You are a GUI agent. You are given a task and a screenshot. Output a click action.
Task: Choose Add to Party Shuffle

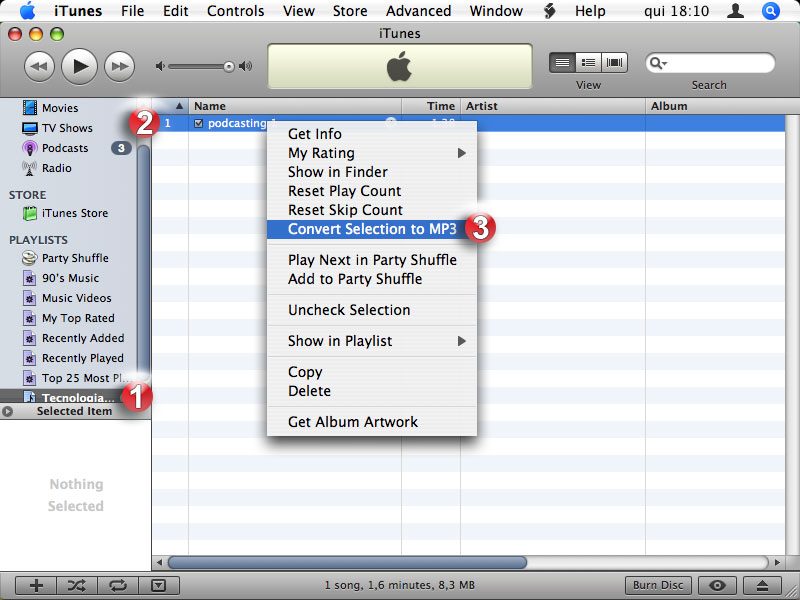(372, 279)
